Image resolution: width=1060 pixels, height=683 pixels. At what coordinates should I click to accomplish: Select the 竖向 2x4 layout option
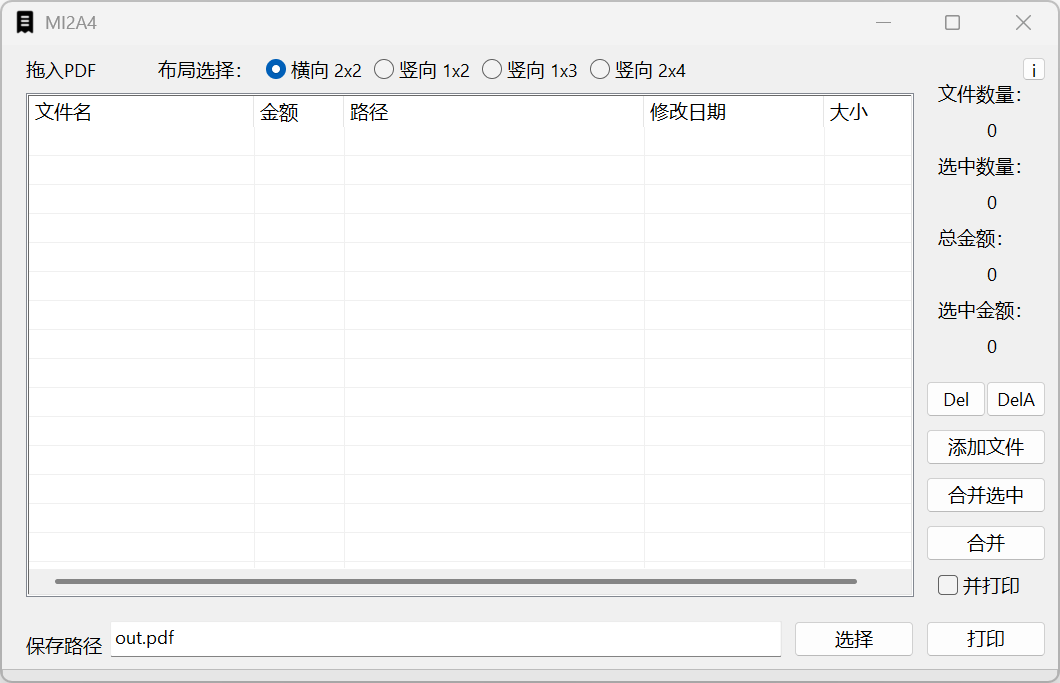pyautogui.click(x=600, y=70)
